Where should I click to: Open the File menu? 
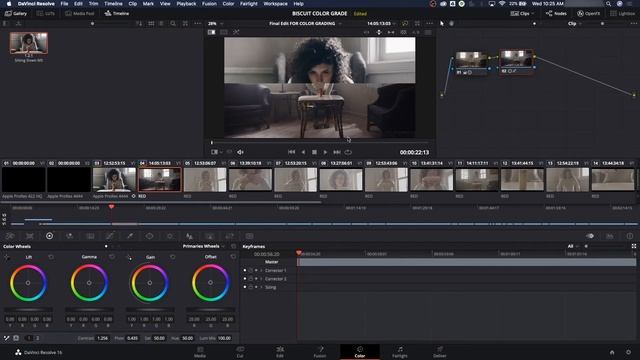(x=64, y=4)
